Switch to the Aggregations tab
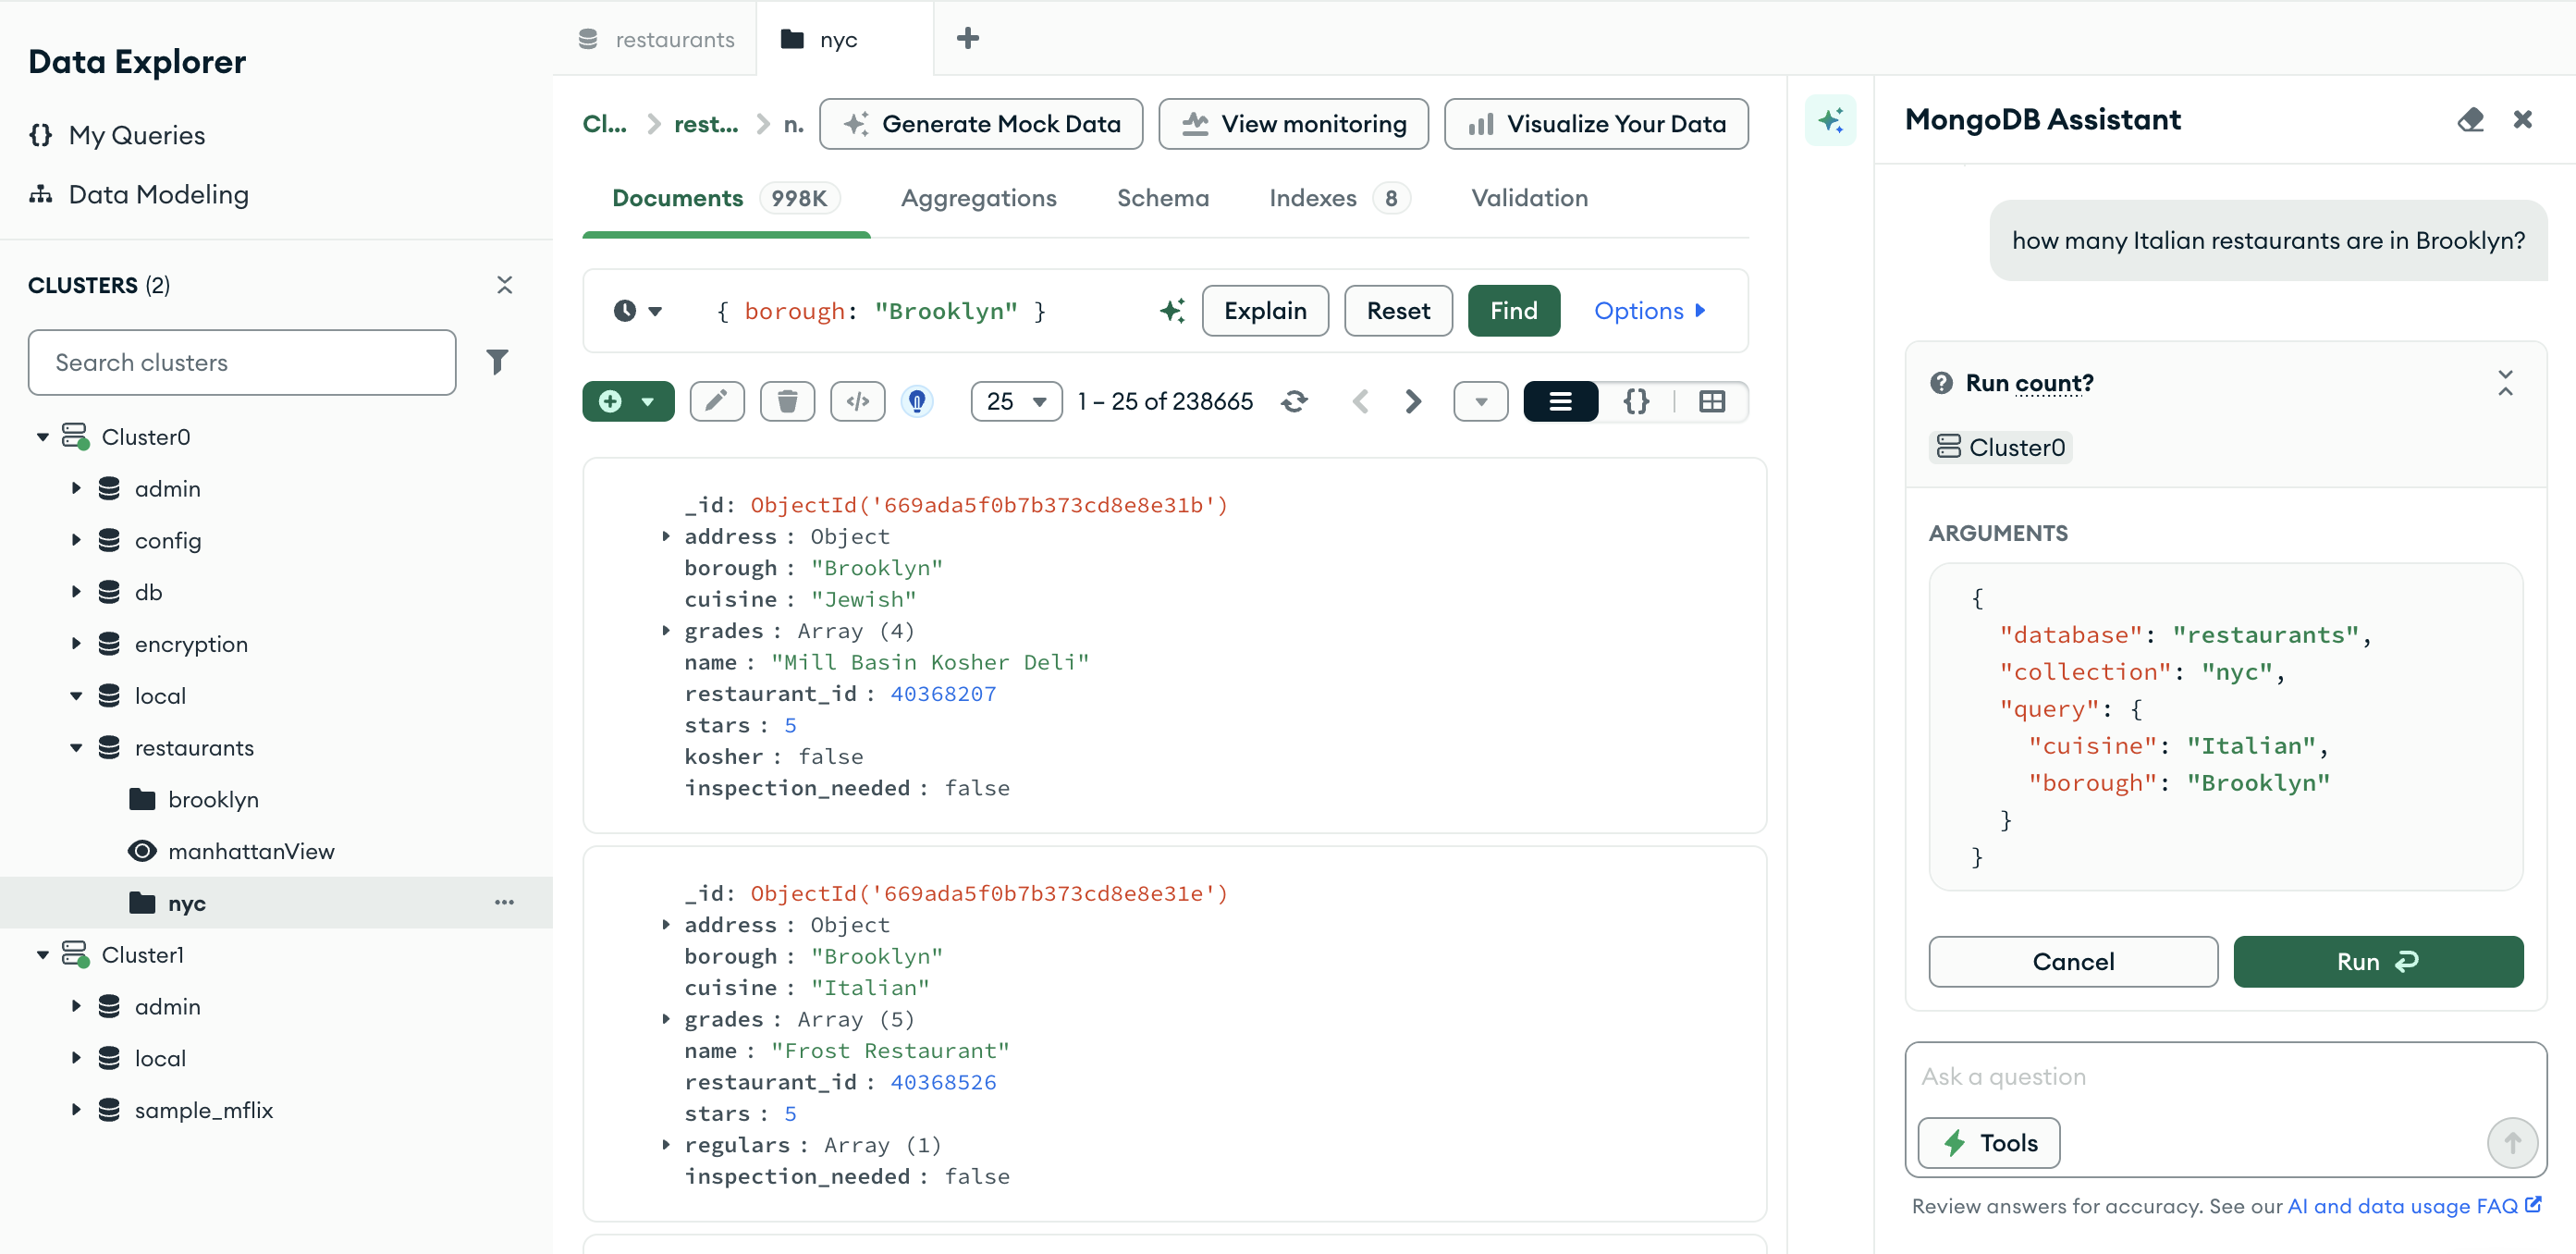The image size is (2576, 1254). [979, 198]
